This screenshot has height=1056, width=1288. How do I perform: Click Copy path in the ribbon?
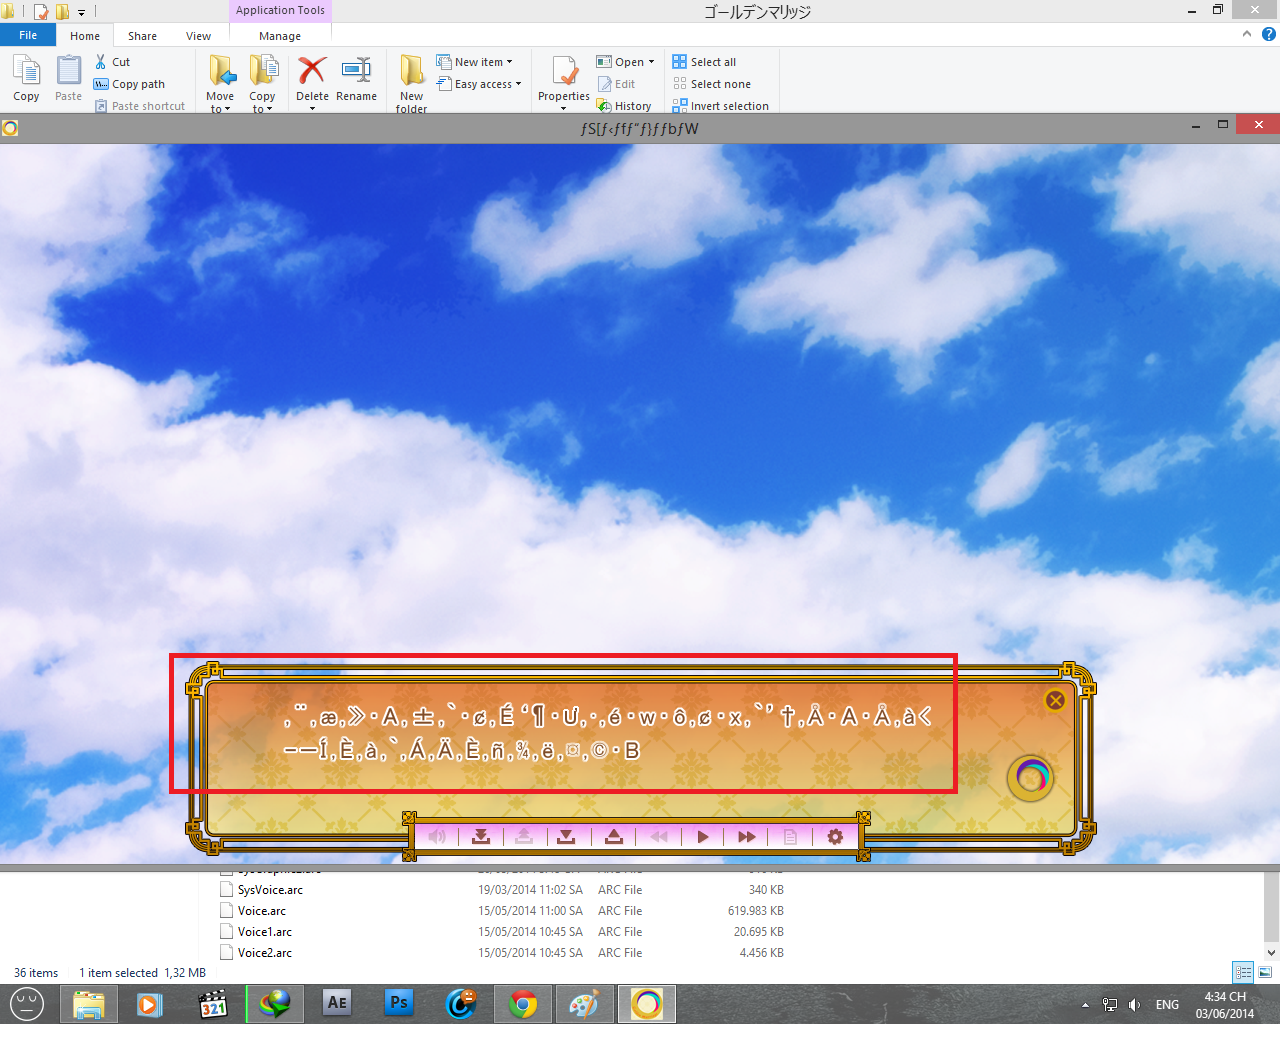coord(130,84)
